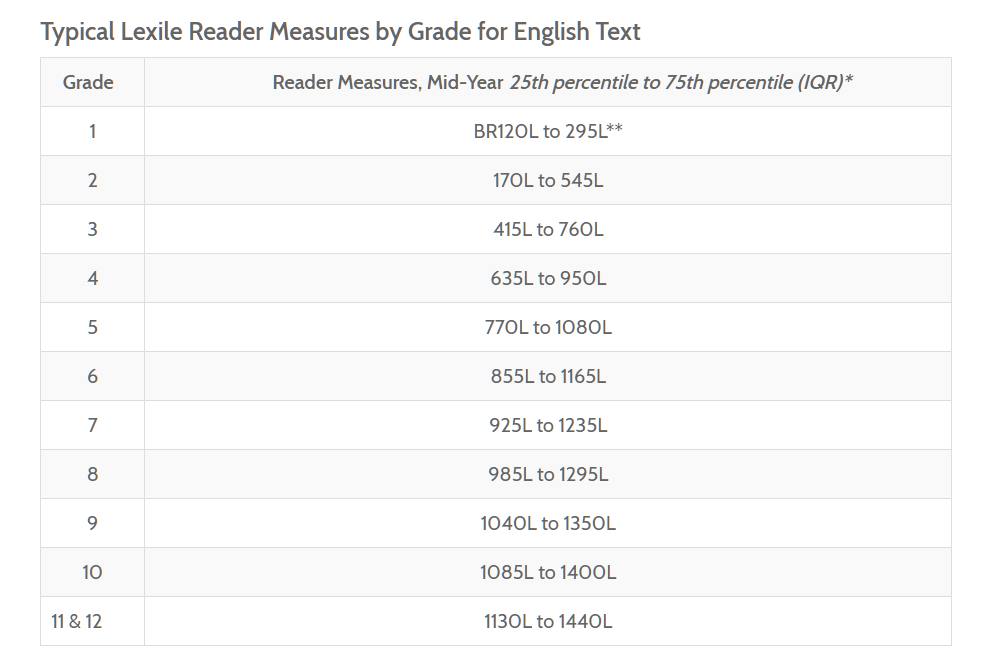This screenshot has width=1008, height=668.
Task: Select the Grade 9 cell
Action: point(93,523)
